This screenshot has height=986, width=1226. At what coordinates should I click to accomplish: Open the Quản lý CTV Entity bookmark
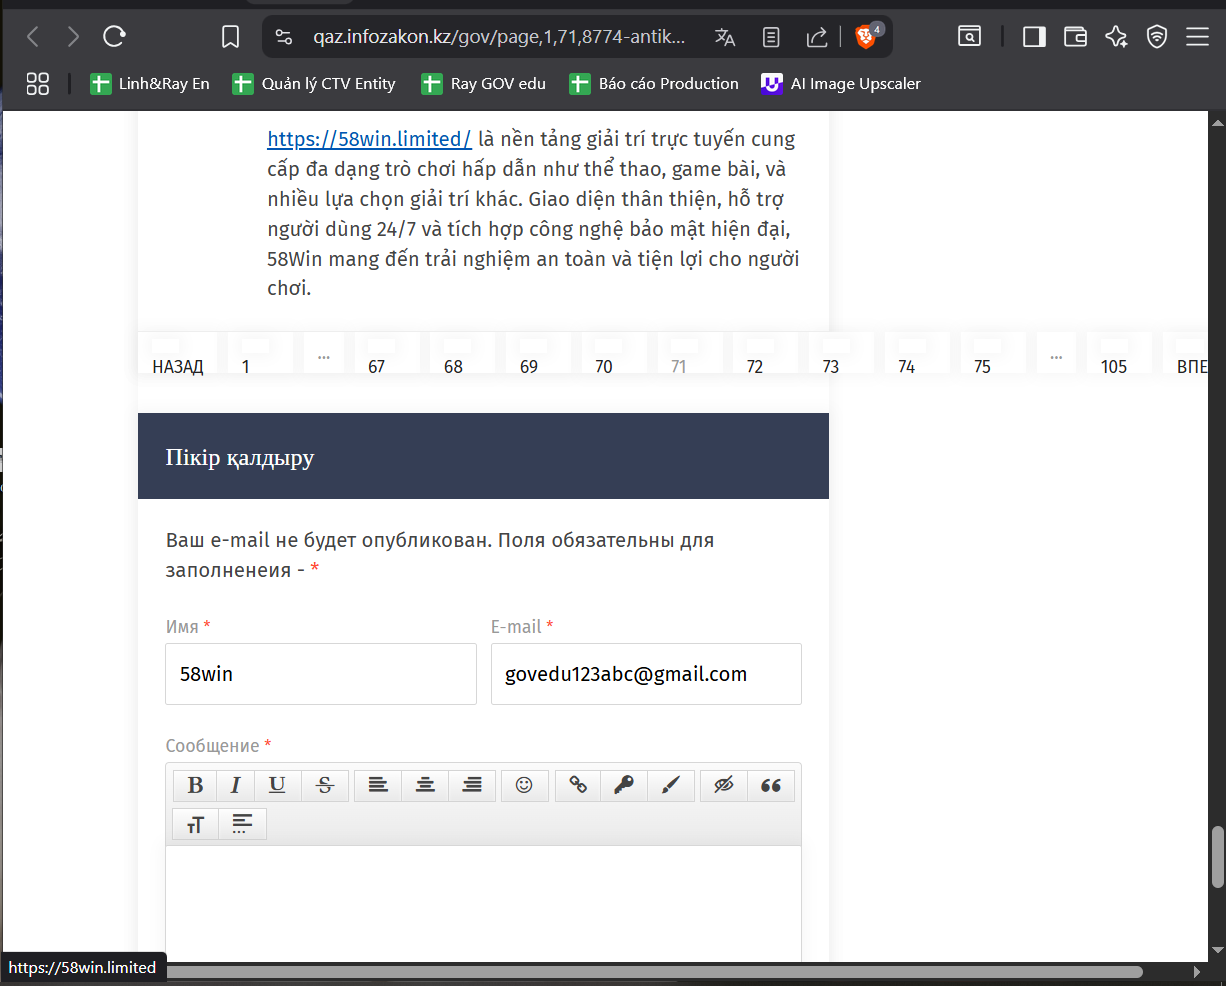pyautogui.click(x=314, y=84)
